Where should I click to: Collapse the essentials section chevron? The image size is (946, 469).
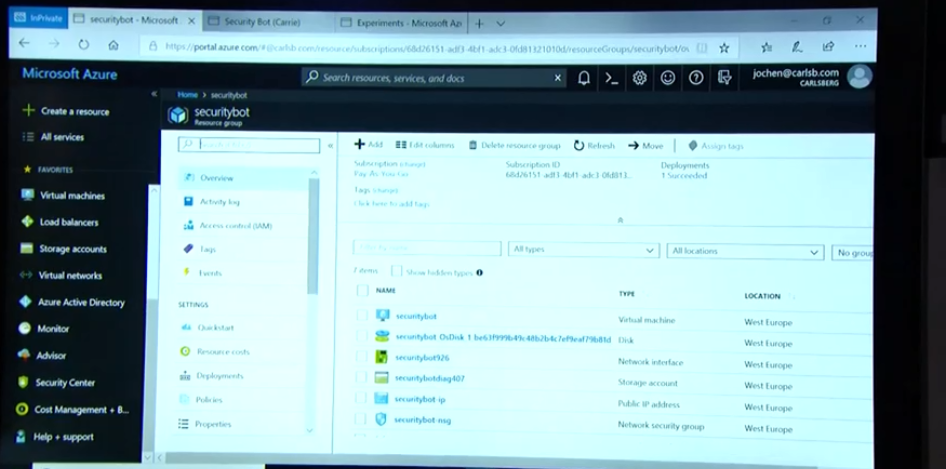(x=620, y=220)
